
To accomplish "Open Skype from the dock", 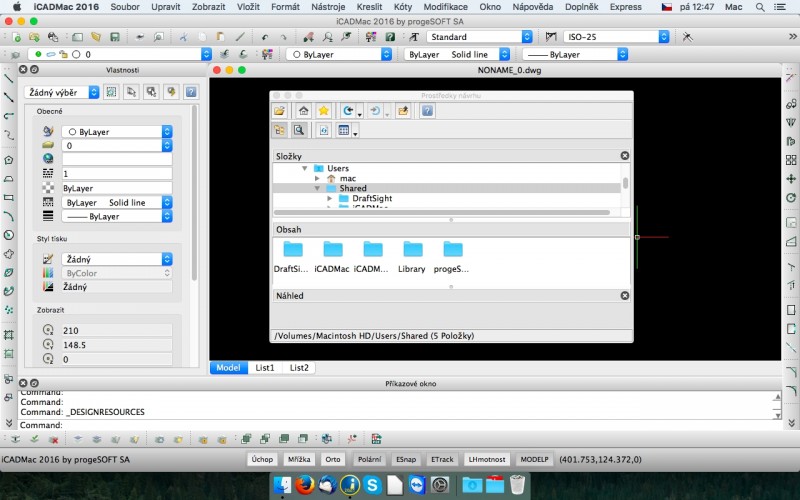I will [x=372, y=485].
